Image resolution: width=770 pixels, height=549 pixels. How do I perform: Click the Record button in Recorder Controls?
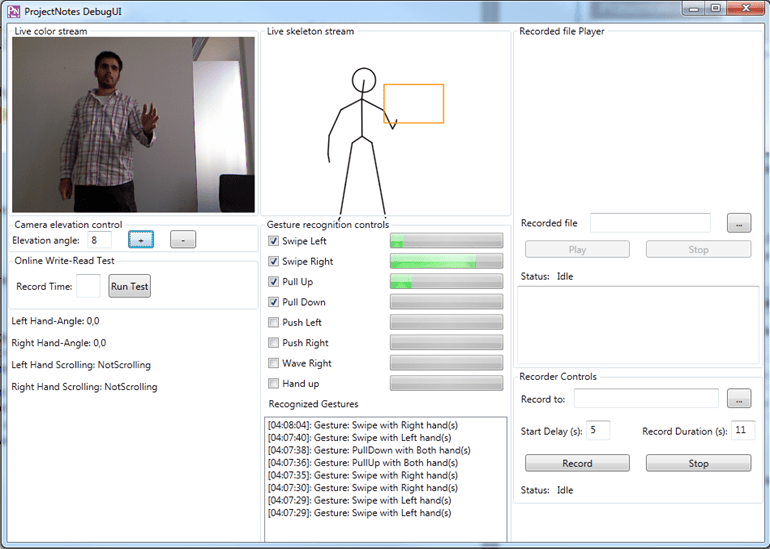click(x=577, y=463)
